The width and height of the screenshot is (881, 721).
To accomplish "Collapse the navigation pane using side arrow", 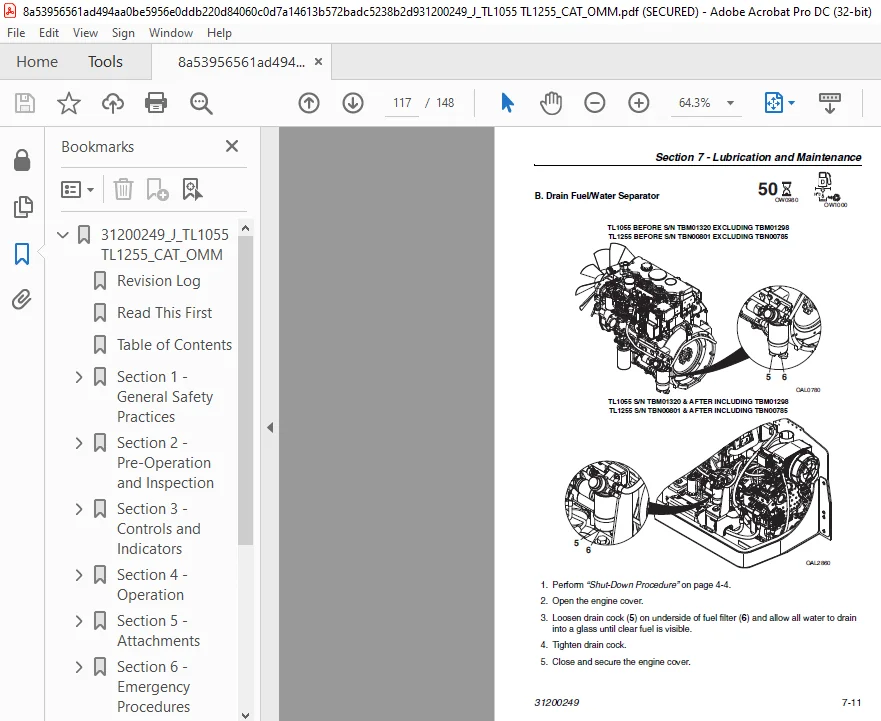I will [x=270, y=428].
